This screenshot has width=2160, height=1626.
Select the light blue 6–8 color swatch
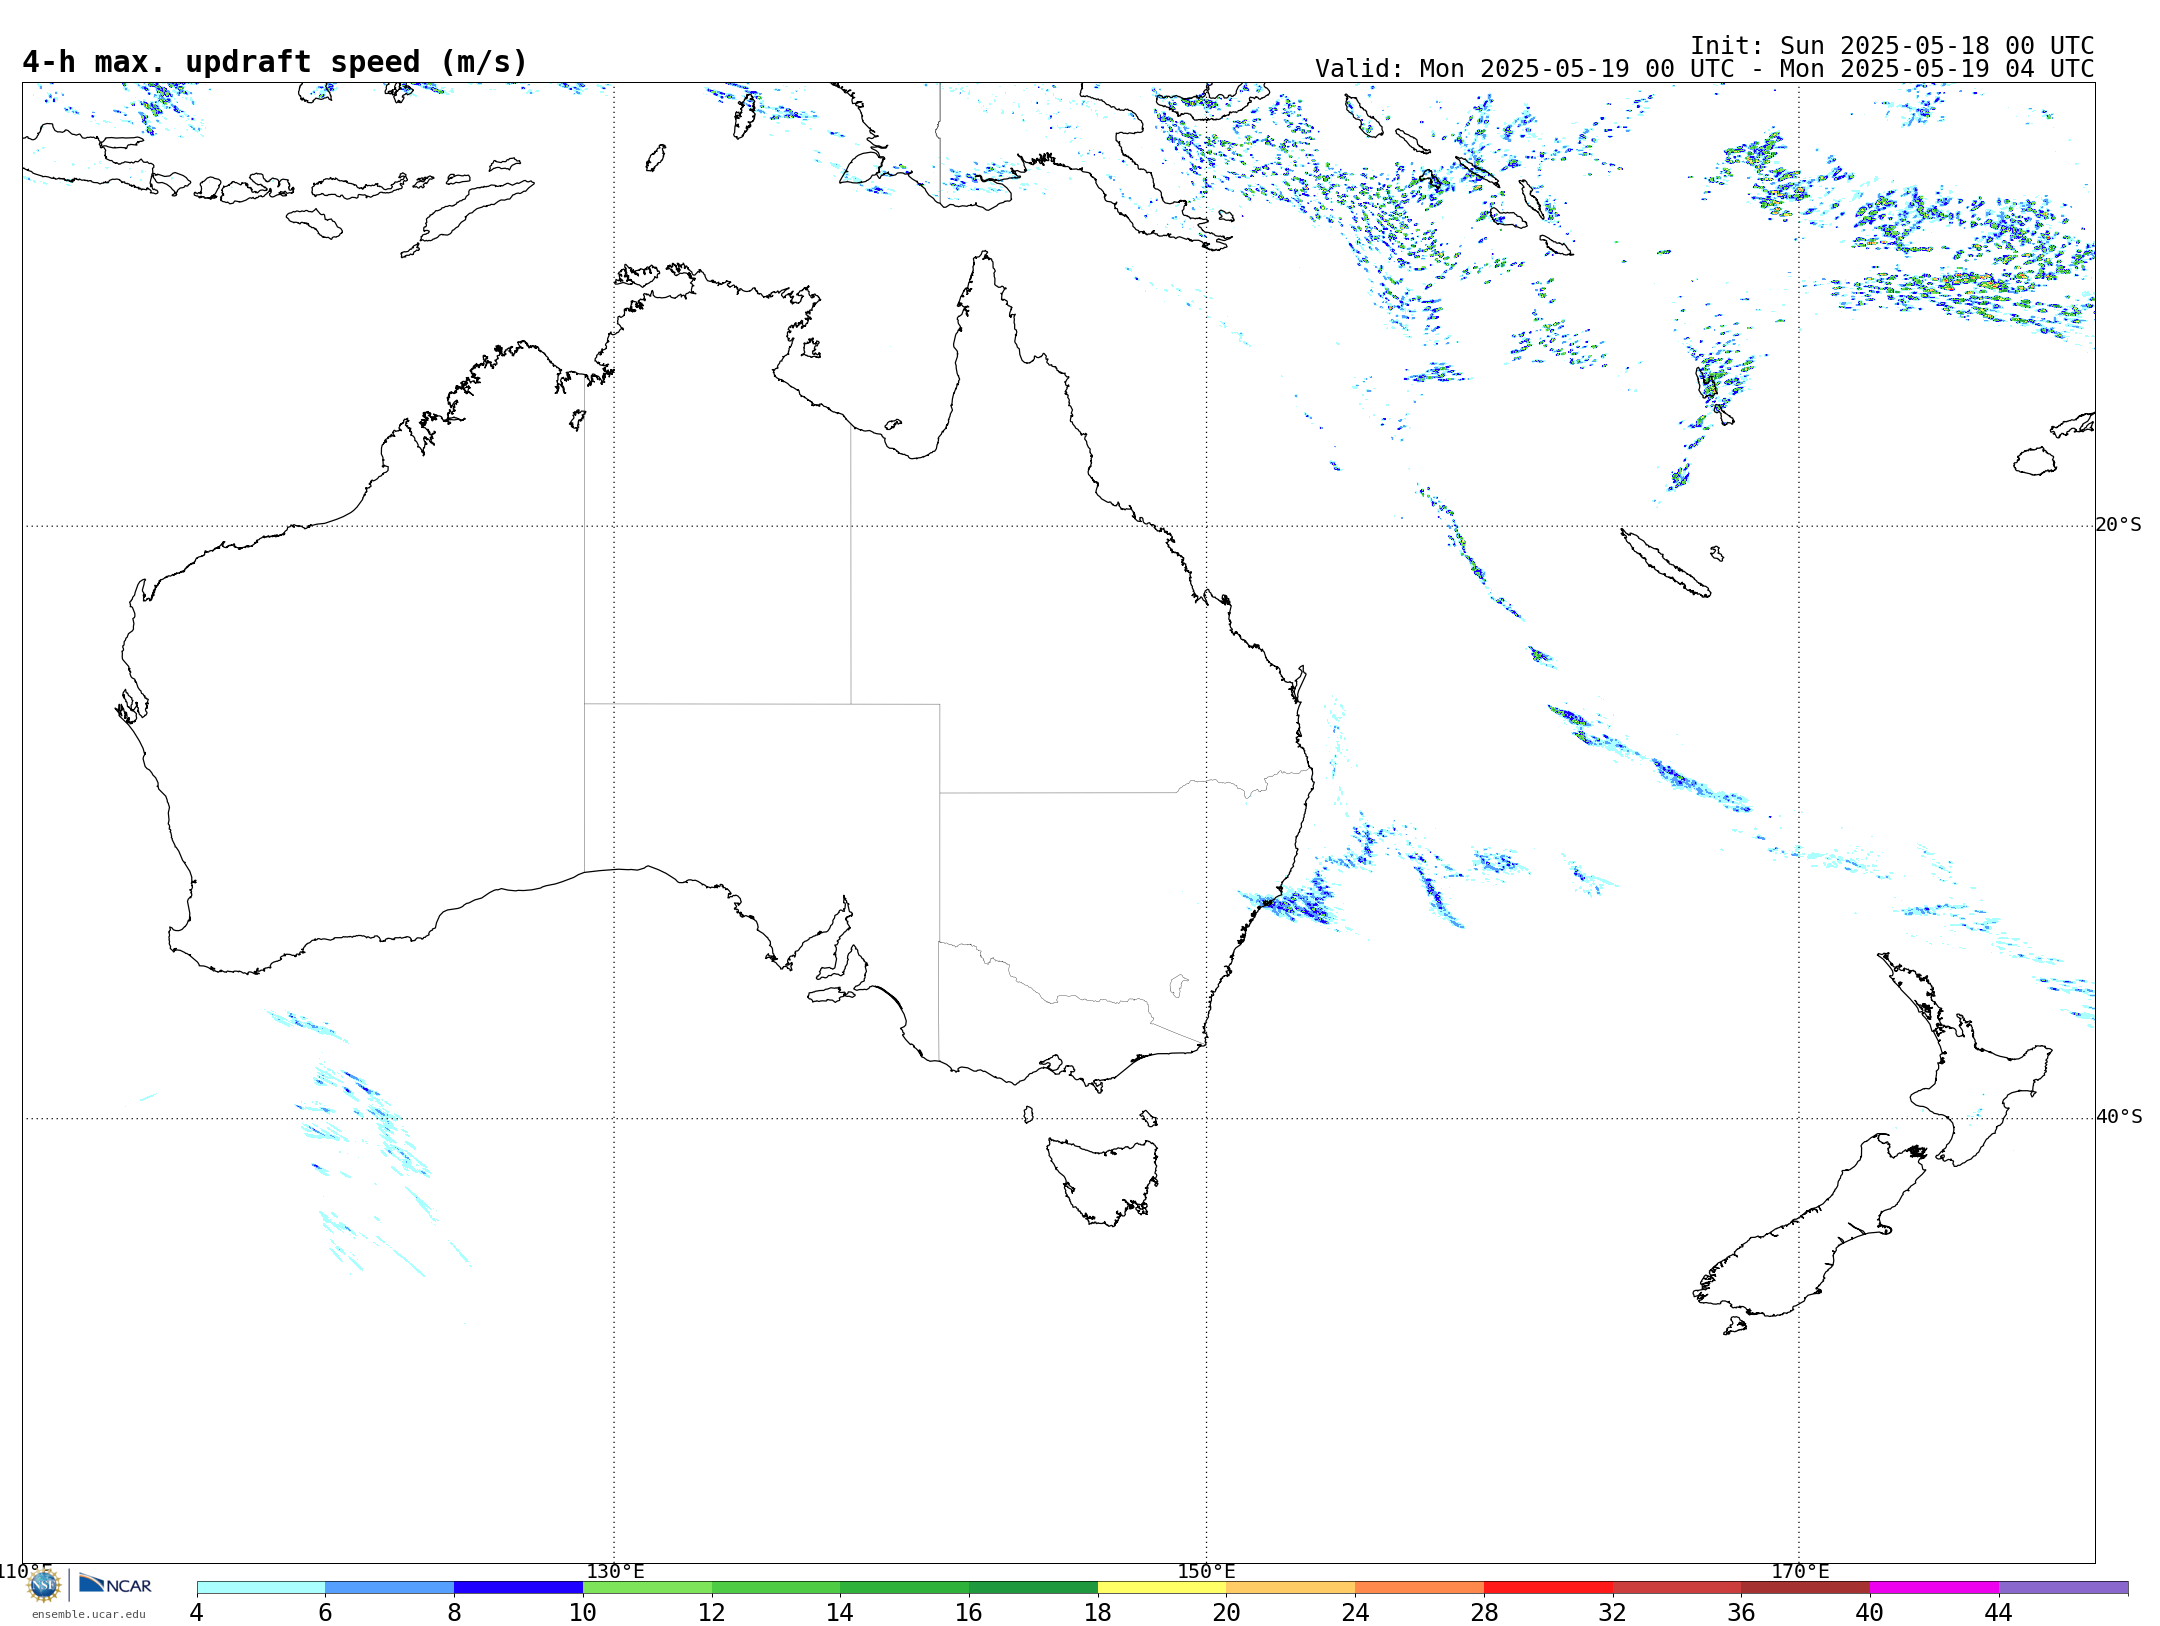(x=390, y=1588)
